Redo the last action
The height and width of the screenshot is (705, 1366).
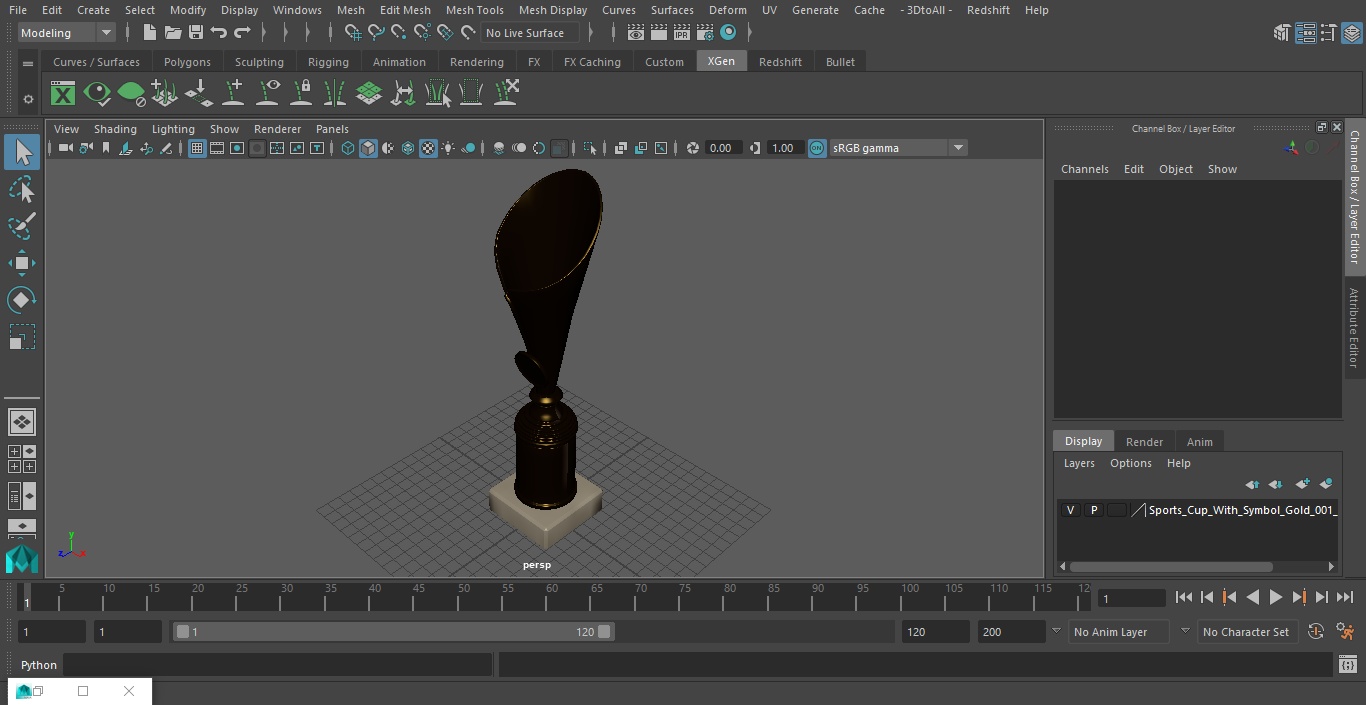point(242,33)
